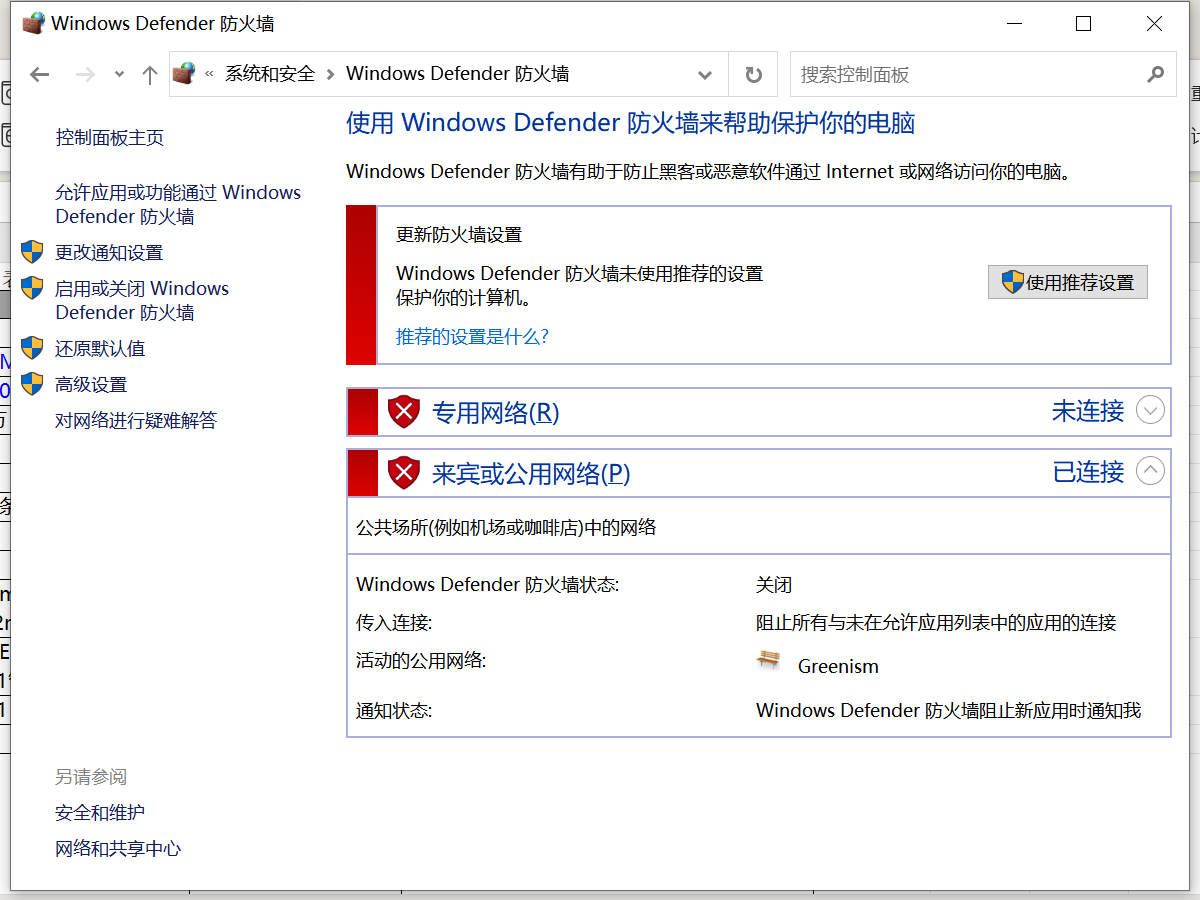Click the 更新防火墙设置 heading
The height and width of the screenshot is (900, 1200).
(459, 235)
